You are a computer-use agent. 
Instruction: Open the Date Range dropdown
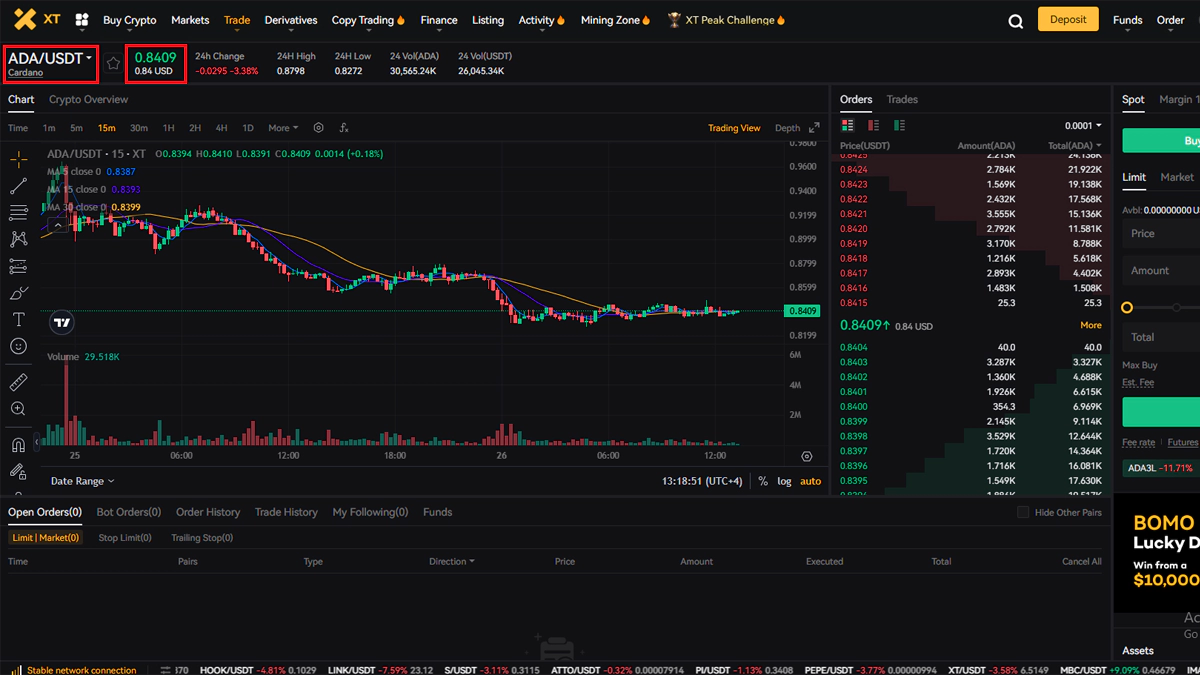click(82, 481)
